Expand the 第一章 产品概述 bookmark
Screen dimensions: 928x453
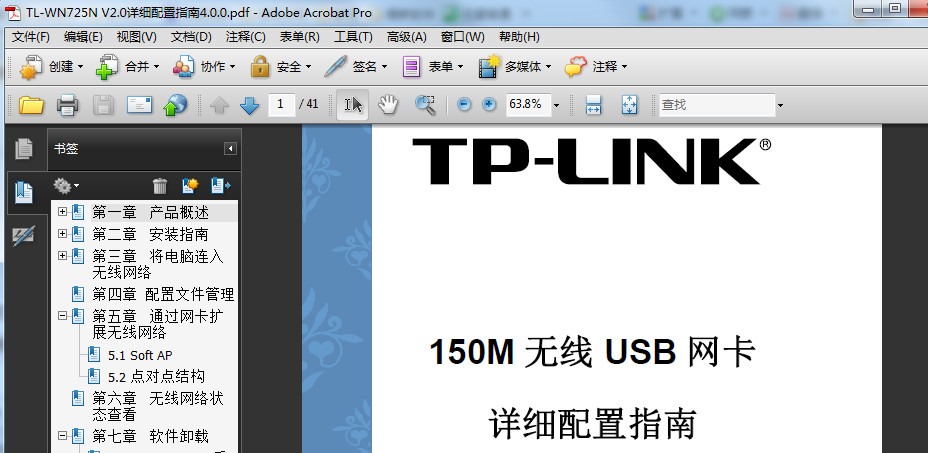click(x=62, y=212)
